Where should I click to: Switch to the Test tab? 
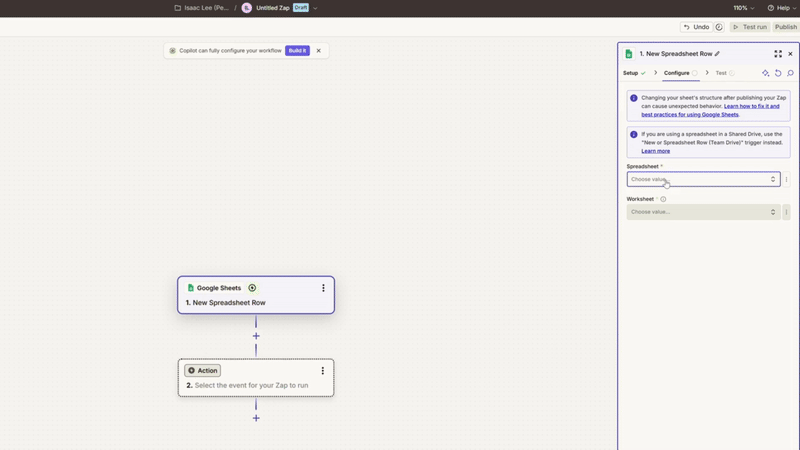click(x=721, y=73)
